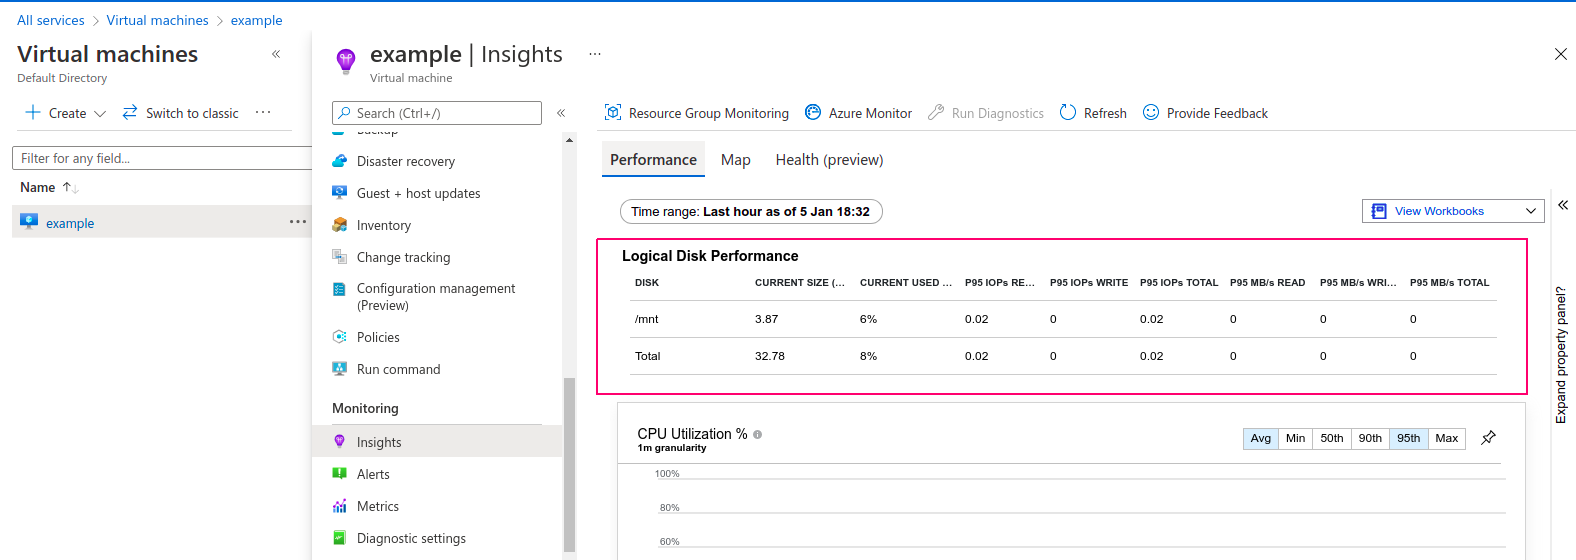Screen dimensions: 1576x560
Task: Click the example breadcrumb
Action: point(256,20)
